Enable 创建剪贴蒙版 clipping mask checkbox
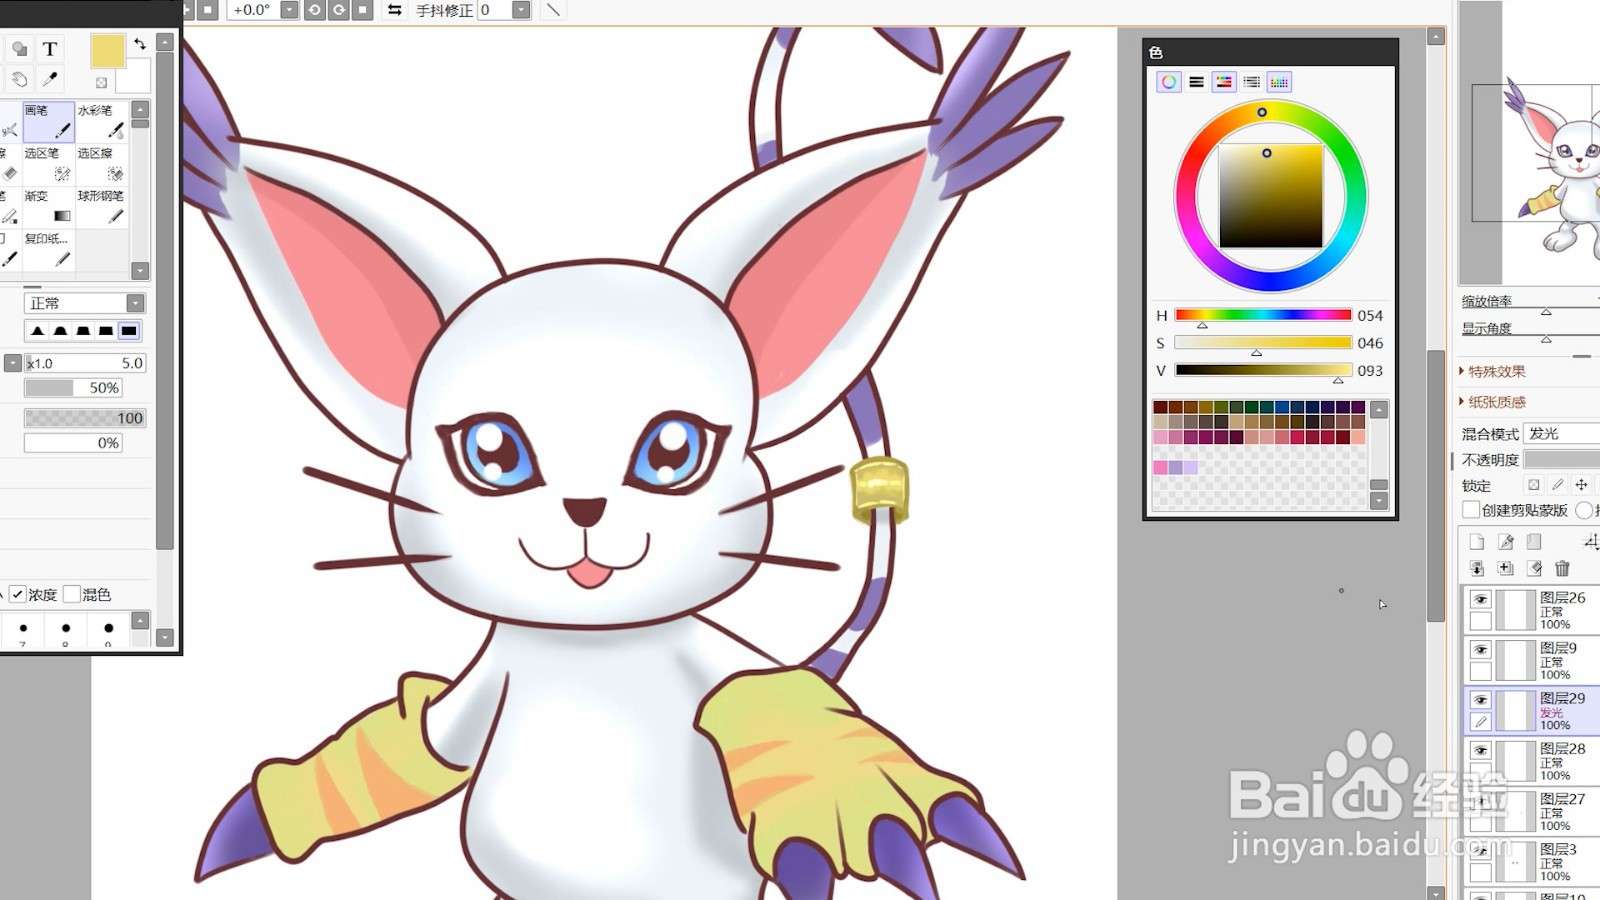The image size is (1600, 900). (x=1471, y=510)
